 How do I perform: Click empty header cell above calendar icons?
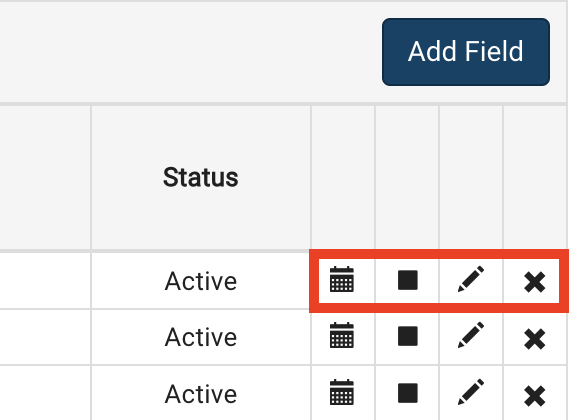[x=343, y=178]
